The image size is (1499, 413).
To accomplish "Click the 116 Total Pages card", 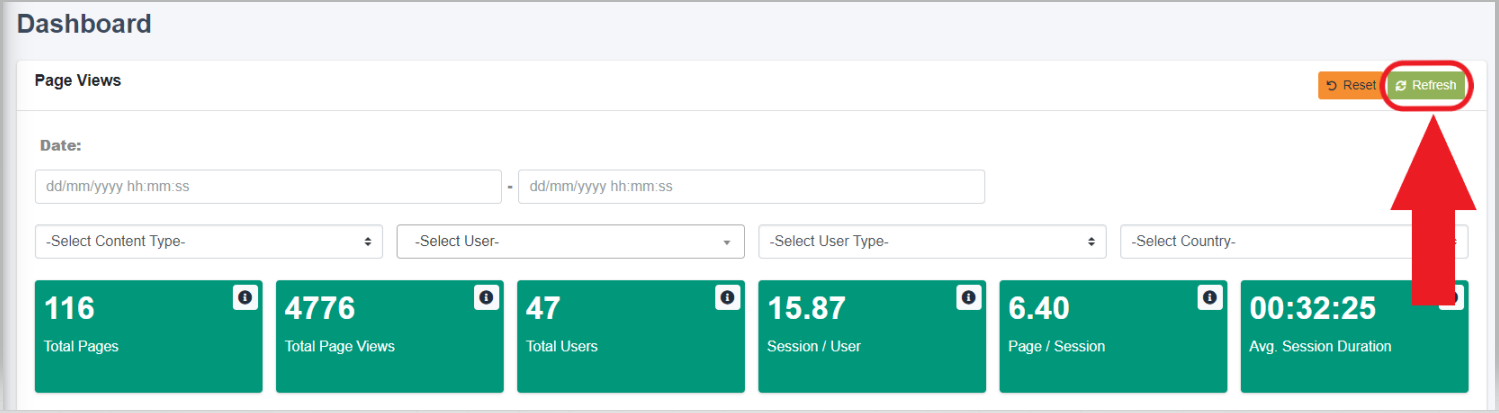I will tap(149, 336).
